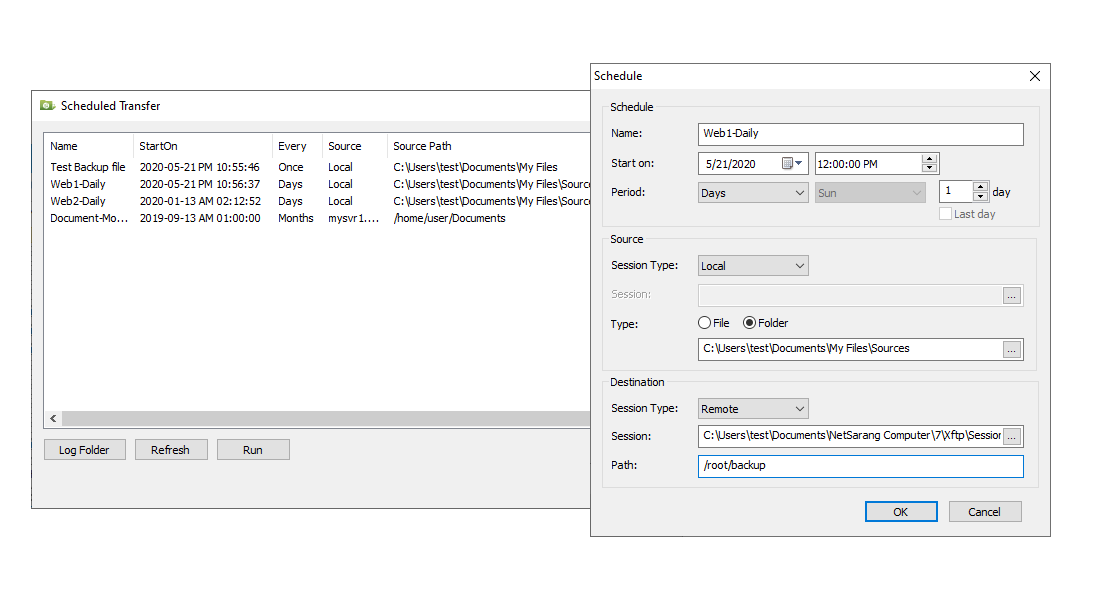1100x600 pixels.
Task: Select the Document-Mo... schedule row
Action: [x=317, y=218]
